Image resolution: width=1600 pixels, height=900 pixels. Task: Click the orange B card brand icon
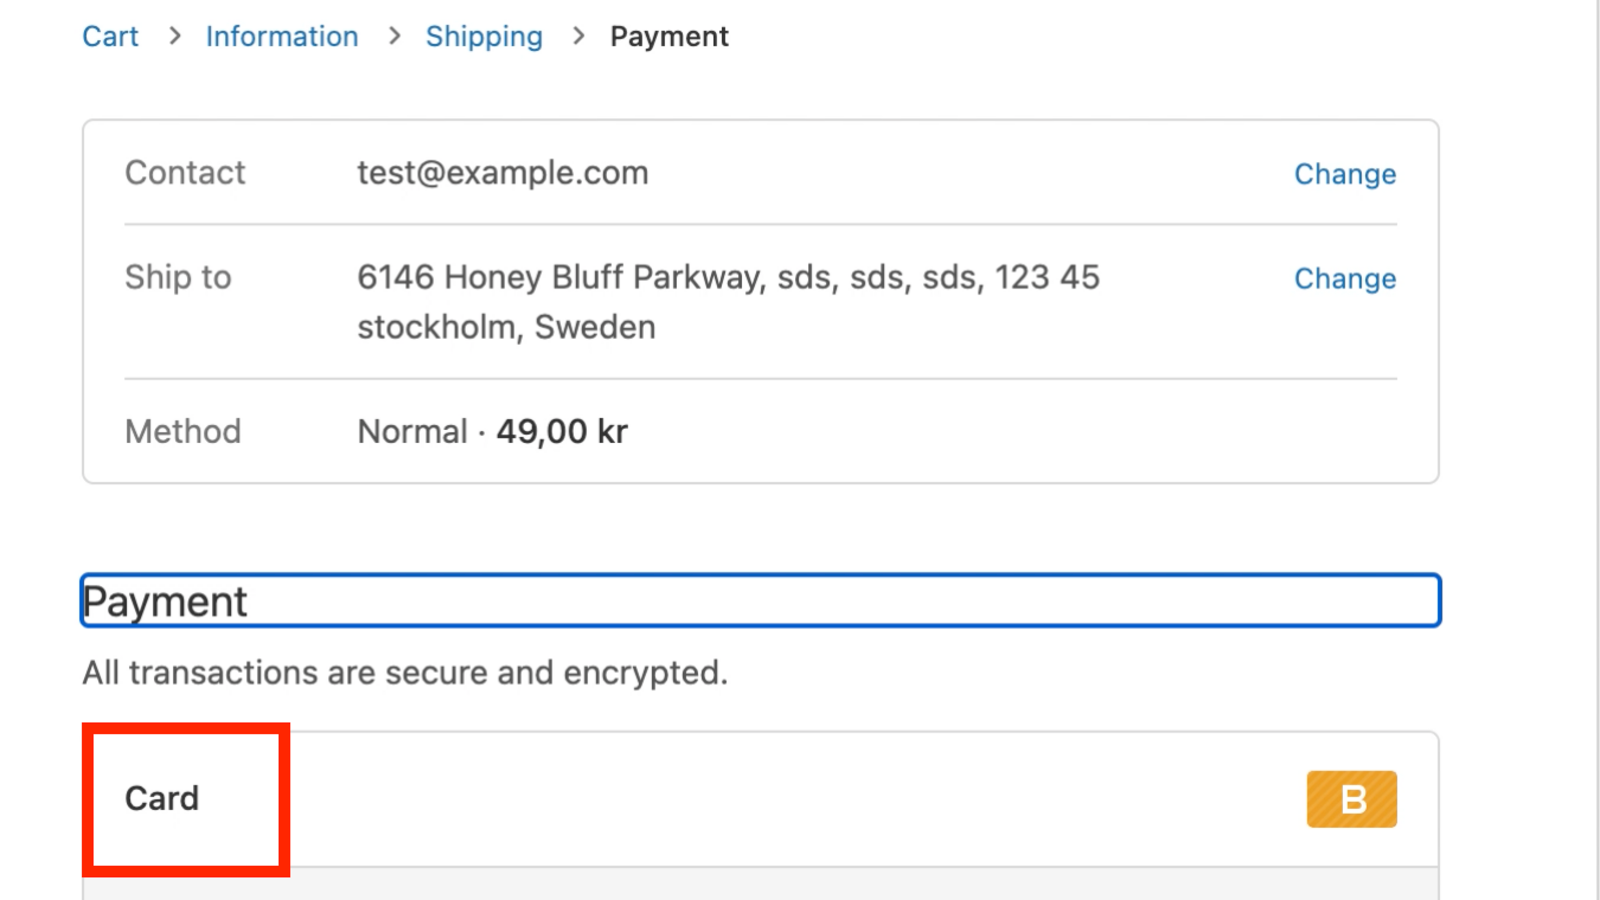tap(1351, 799)
